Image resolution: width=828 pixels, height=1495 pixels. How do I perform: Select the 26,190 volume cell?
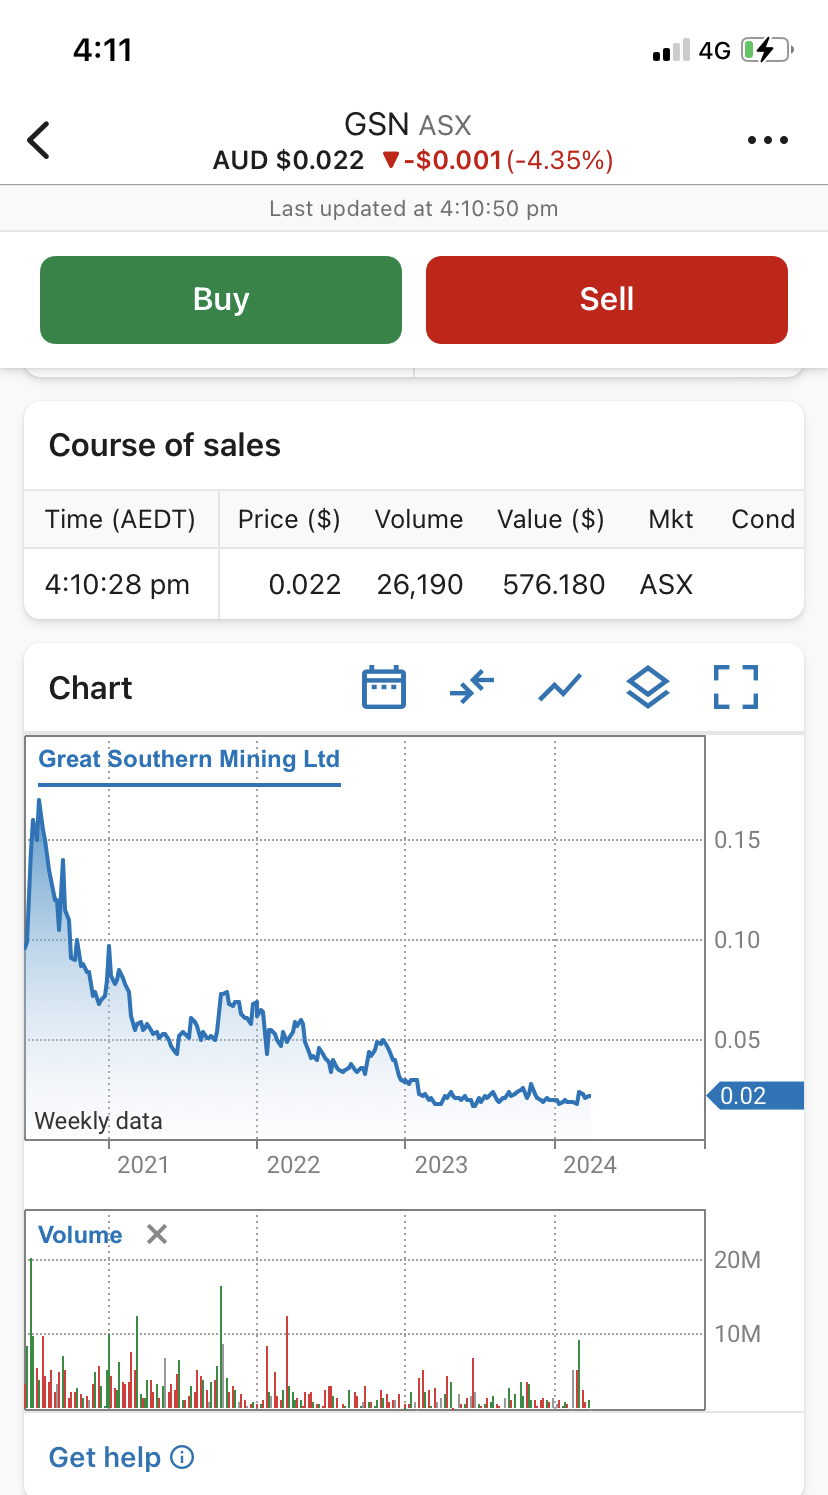point(420,584)
